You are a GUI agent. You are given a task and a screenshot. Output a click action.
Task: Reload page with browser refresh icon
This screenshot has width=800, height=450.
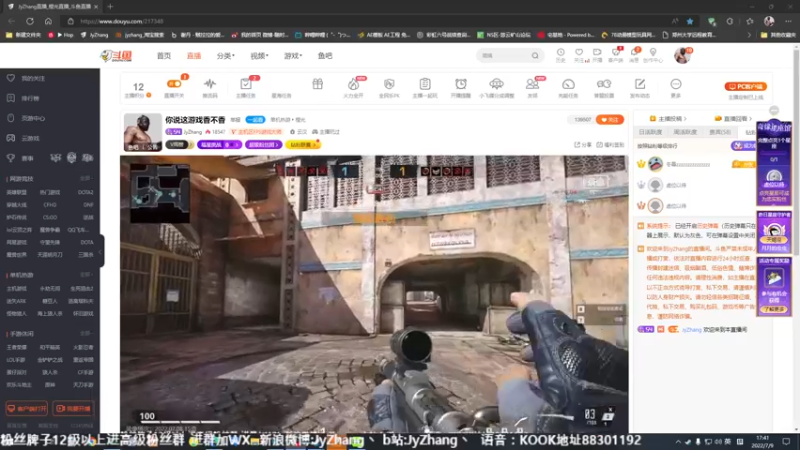point(30,21)
